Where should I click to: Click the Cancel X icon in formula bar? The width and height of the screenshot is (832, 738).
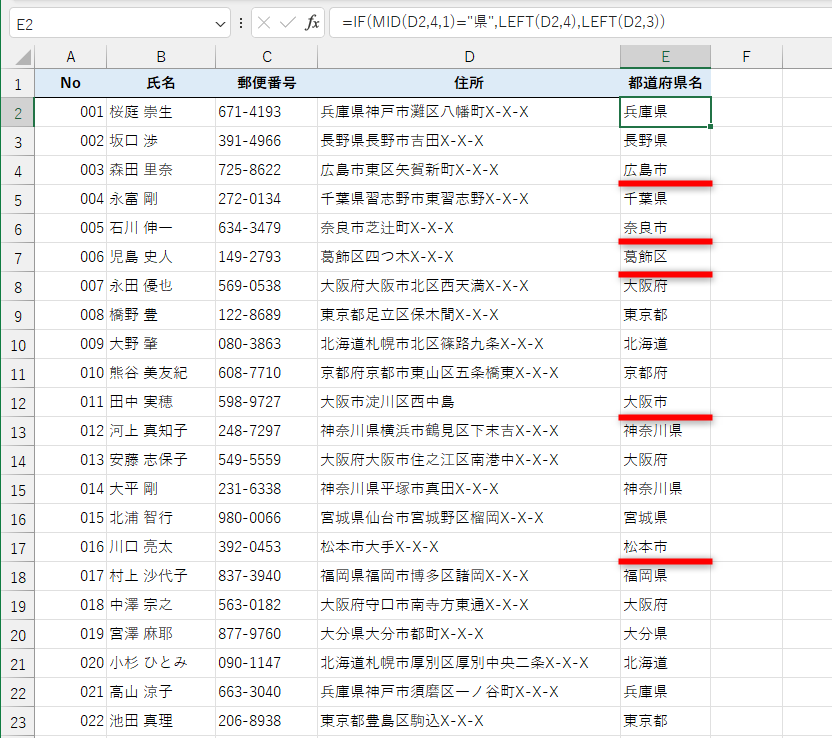264,22
